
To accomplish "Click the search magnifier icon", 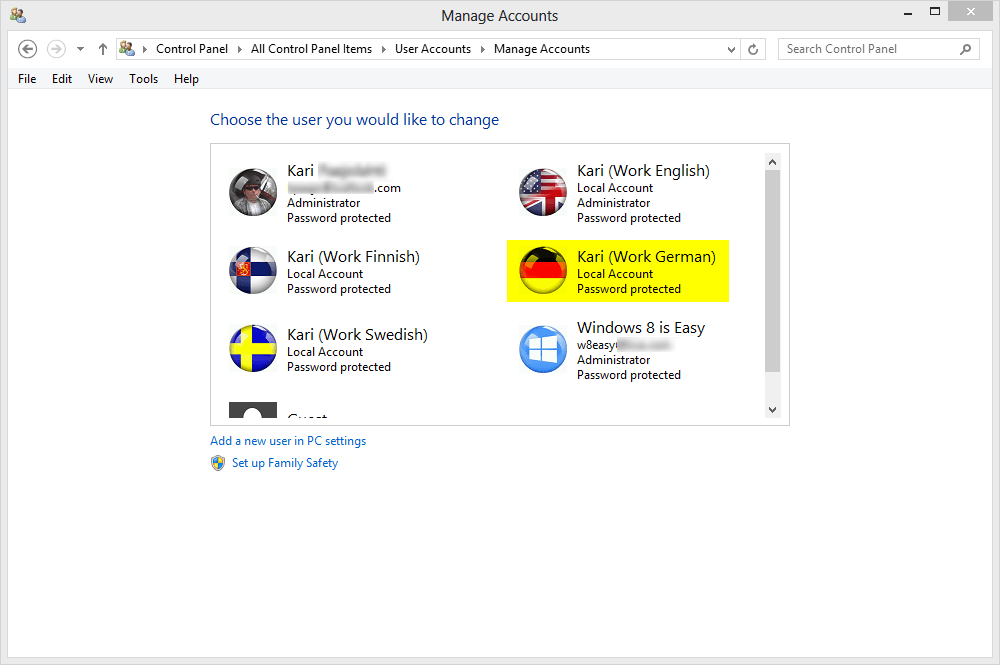I will point(965,49).
